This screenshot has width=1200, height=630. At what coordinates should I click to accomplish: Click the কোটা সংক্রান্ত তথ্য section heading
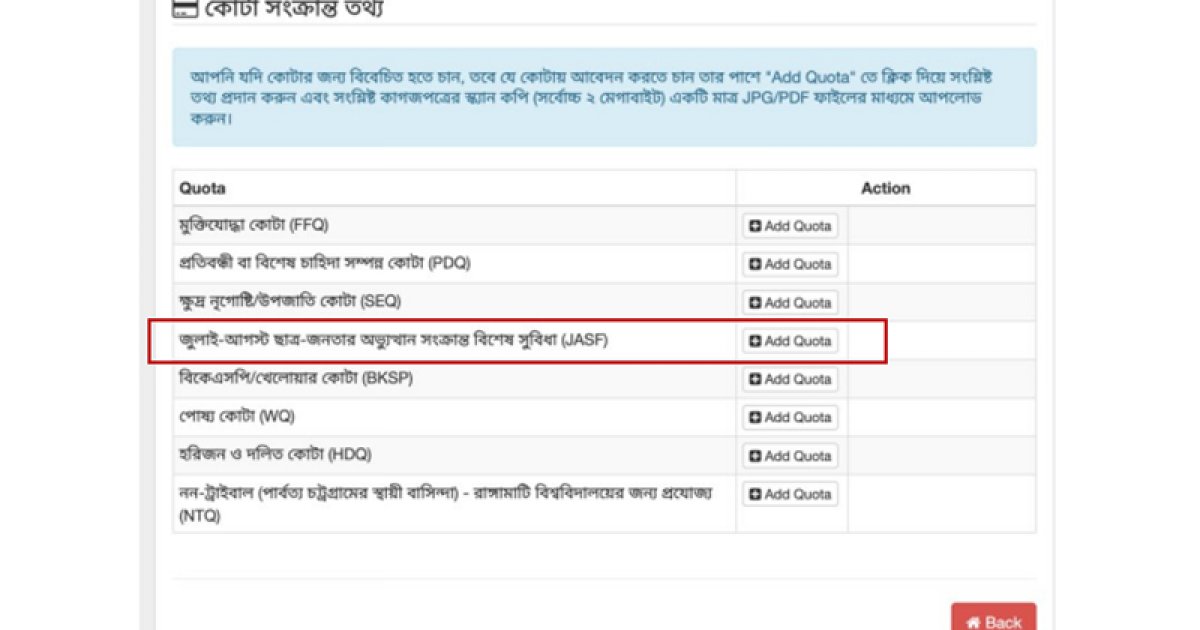click(294, 9)
